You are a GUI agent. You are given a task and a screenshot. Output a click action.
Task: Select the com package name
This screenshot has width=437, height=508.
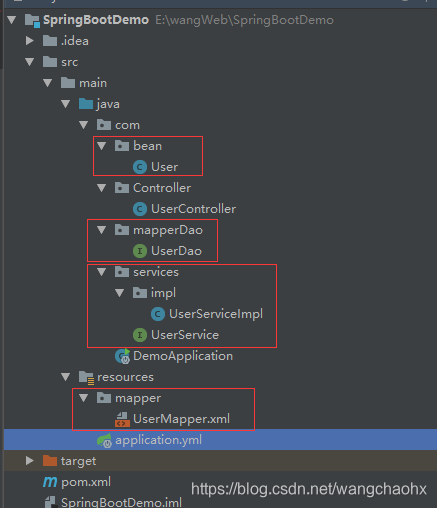[x=127, y=125]
